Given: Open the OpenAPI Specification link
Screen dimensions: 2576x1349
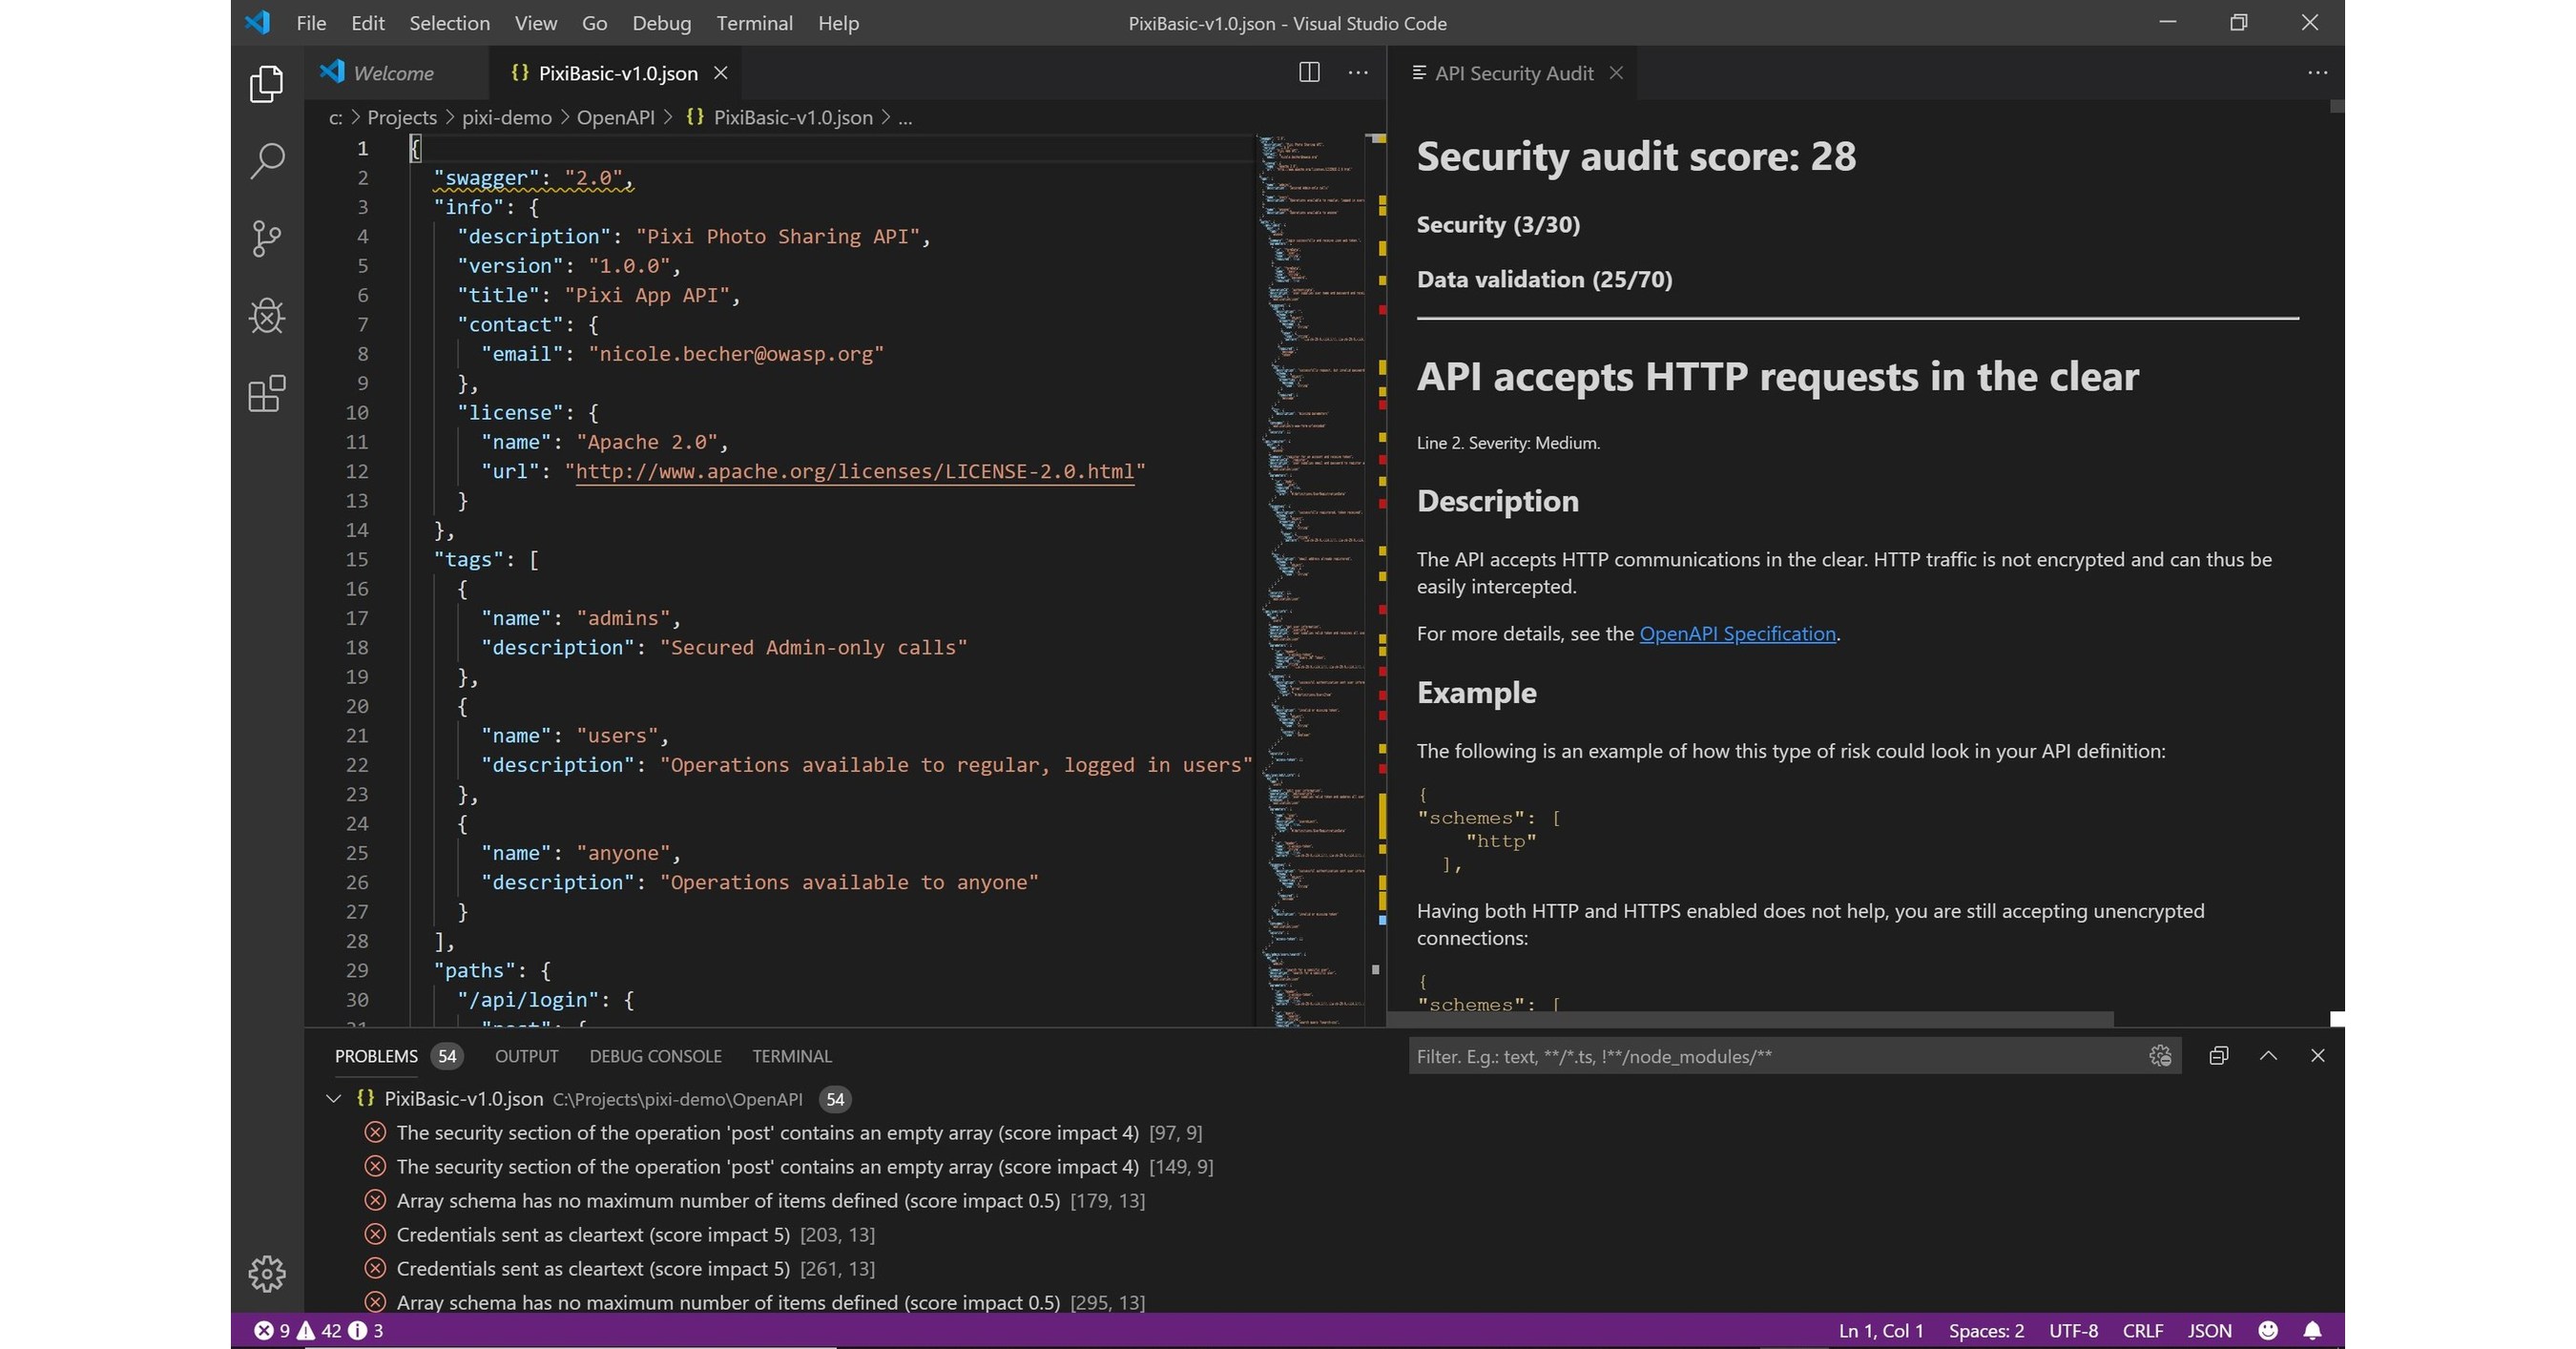Looking at the screenshot, I should (x=1737, y=633).
